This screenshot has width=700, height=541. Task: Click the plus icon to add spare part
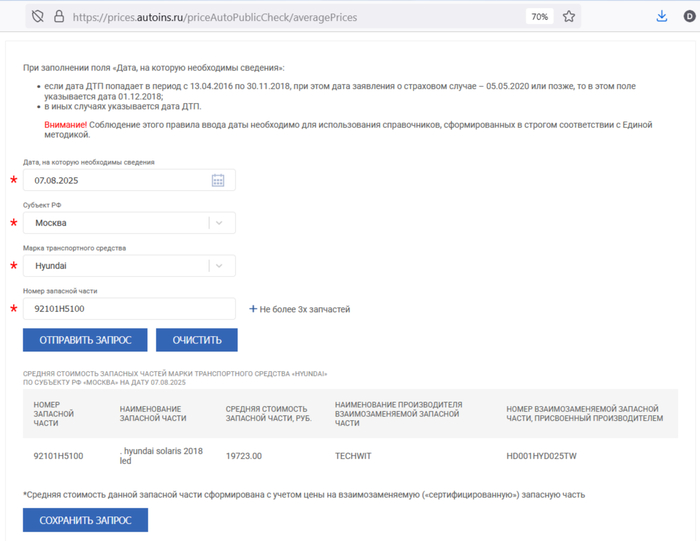(x=253, y=309)
